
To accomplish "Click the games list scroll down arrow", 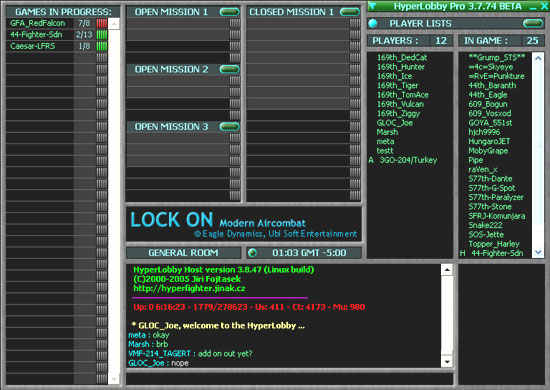I will coord(114,379).
